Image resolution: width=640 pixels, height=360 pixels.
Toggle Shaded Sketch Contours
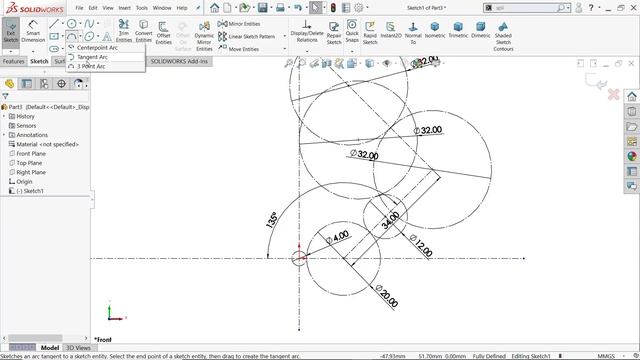(503, 36)
